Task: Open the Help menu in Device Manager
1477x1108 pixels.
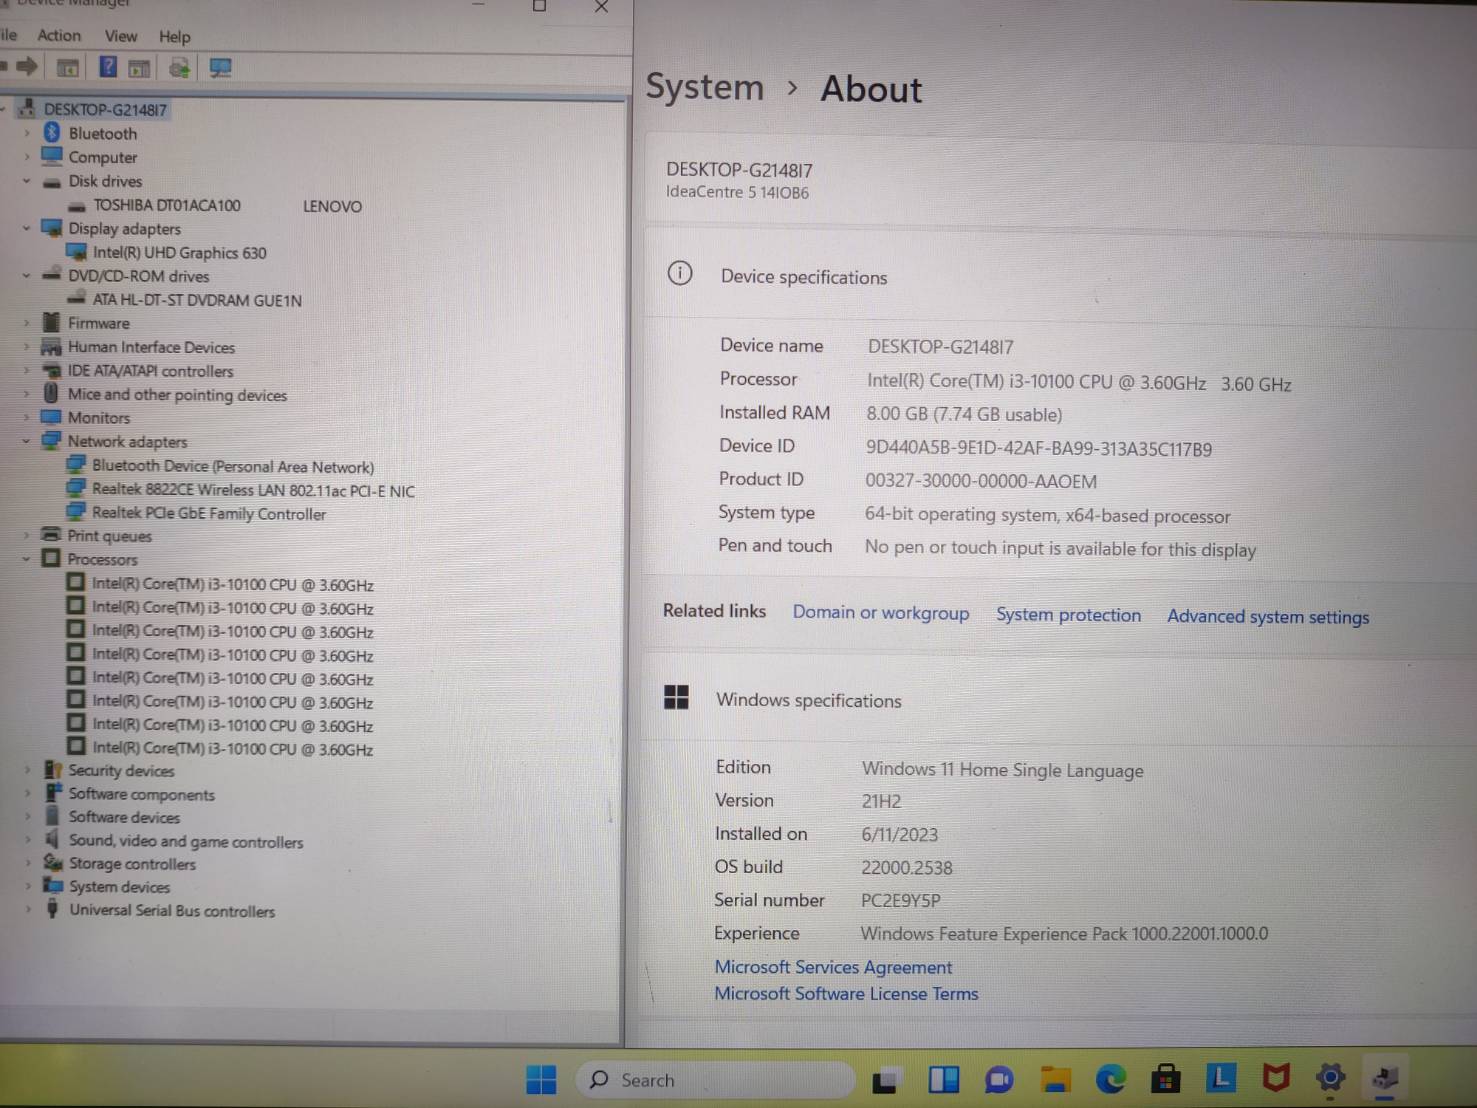Action: 174,37
